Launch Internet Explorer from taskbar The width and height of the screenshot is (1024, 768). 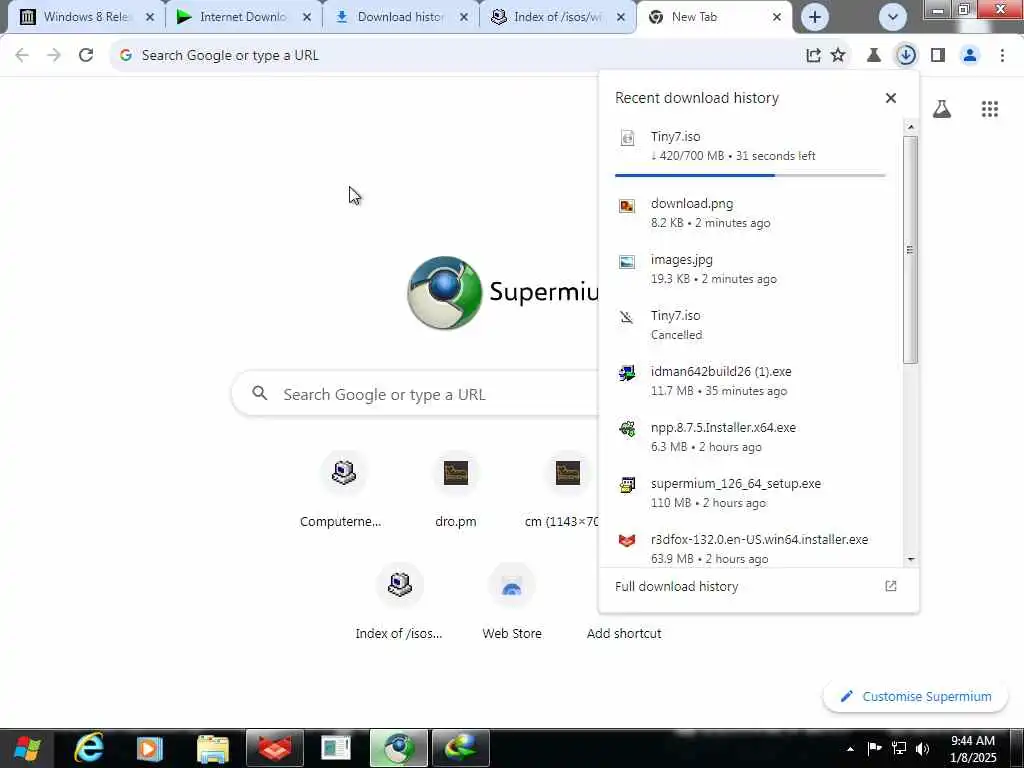(x=89, y=748)
